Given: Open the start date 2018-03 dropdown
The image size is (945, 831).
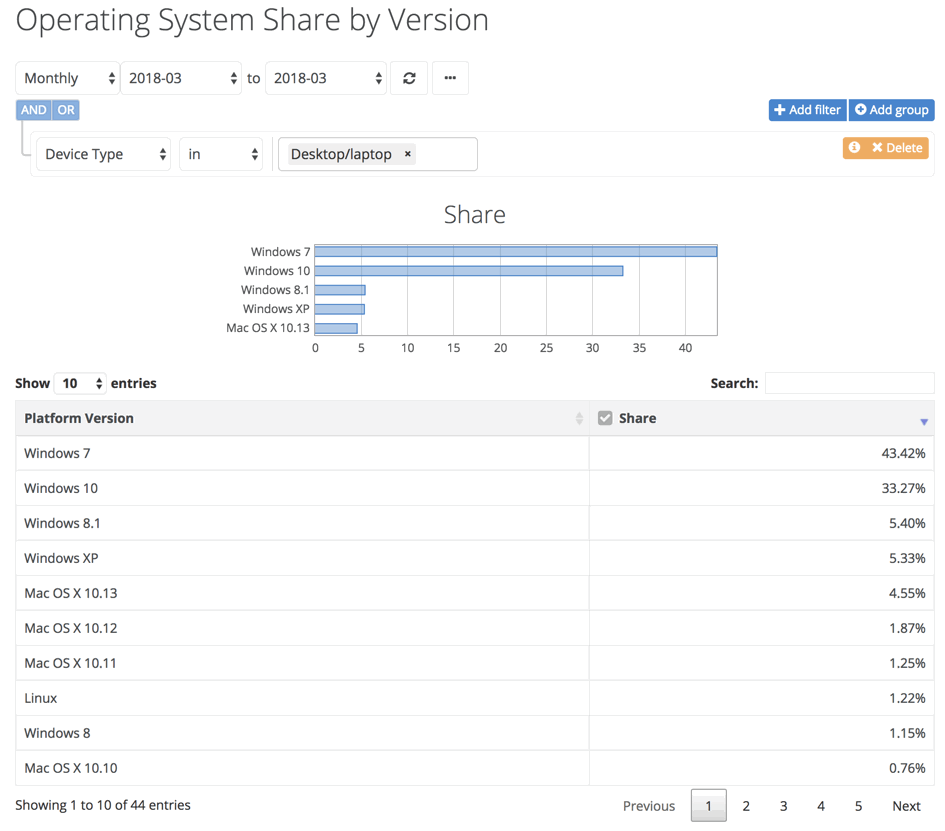Looking at the screenshot, I should pos(181,78).
